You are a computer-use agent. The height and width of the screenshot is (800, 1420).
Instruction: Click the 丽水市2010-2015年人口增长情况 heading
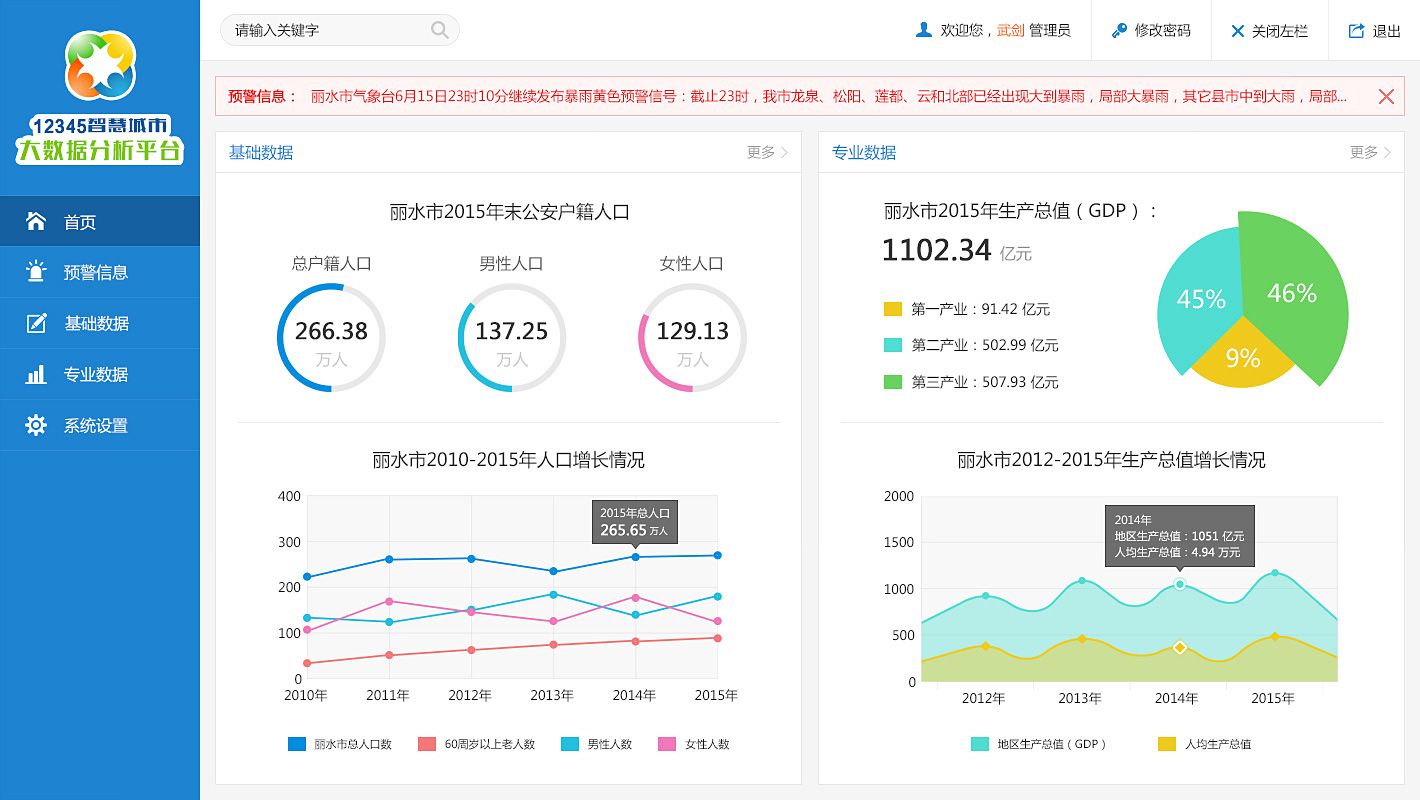(x=508, y=460)
